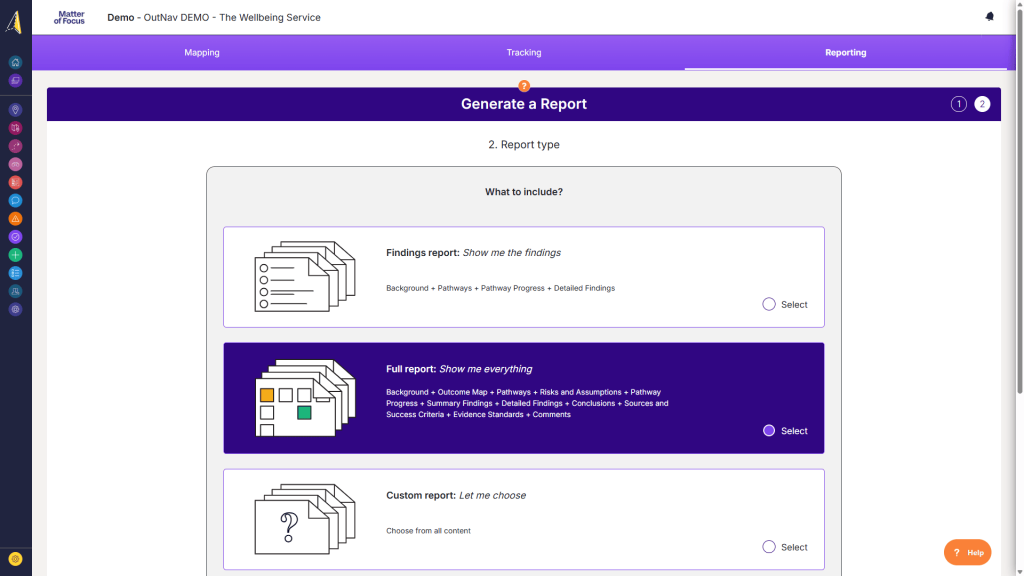Switch to the Tracking tab
The image size is (1024, 576).
[524, 53]
